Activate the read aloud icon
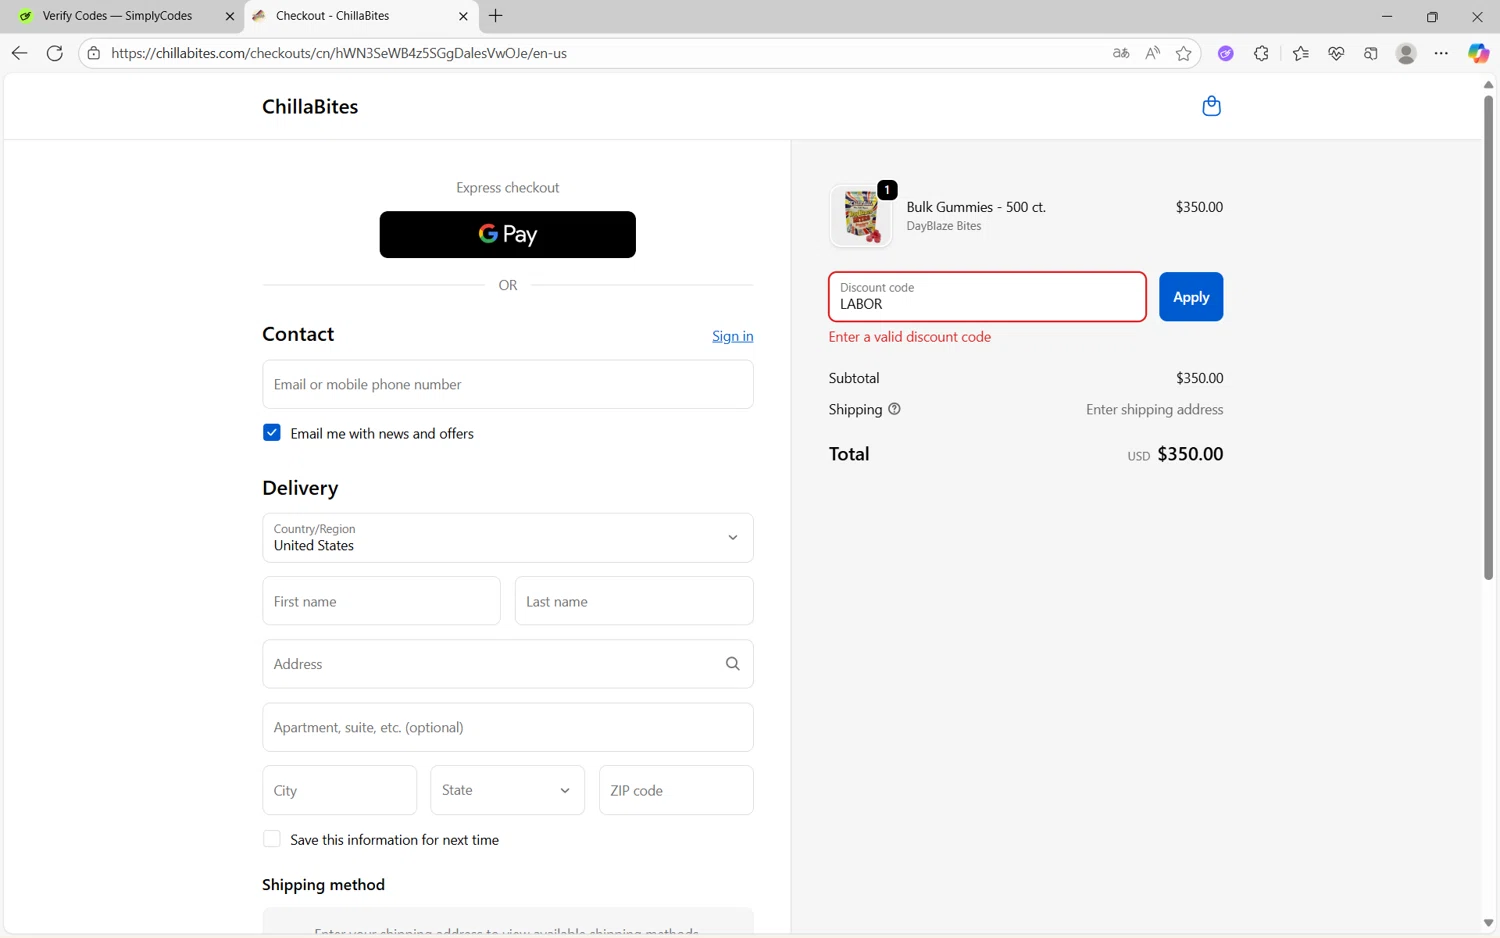Viewport: 1500px width, 938px height. pyautogui.click(x=1153, y=53)
